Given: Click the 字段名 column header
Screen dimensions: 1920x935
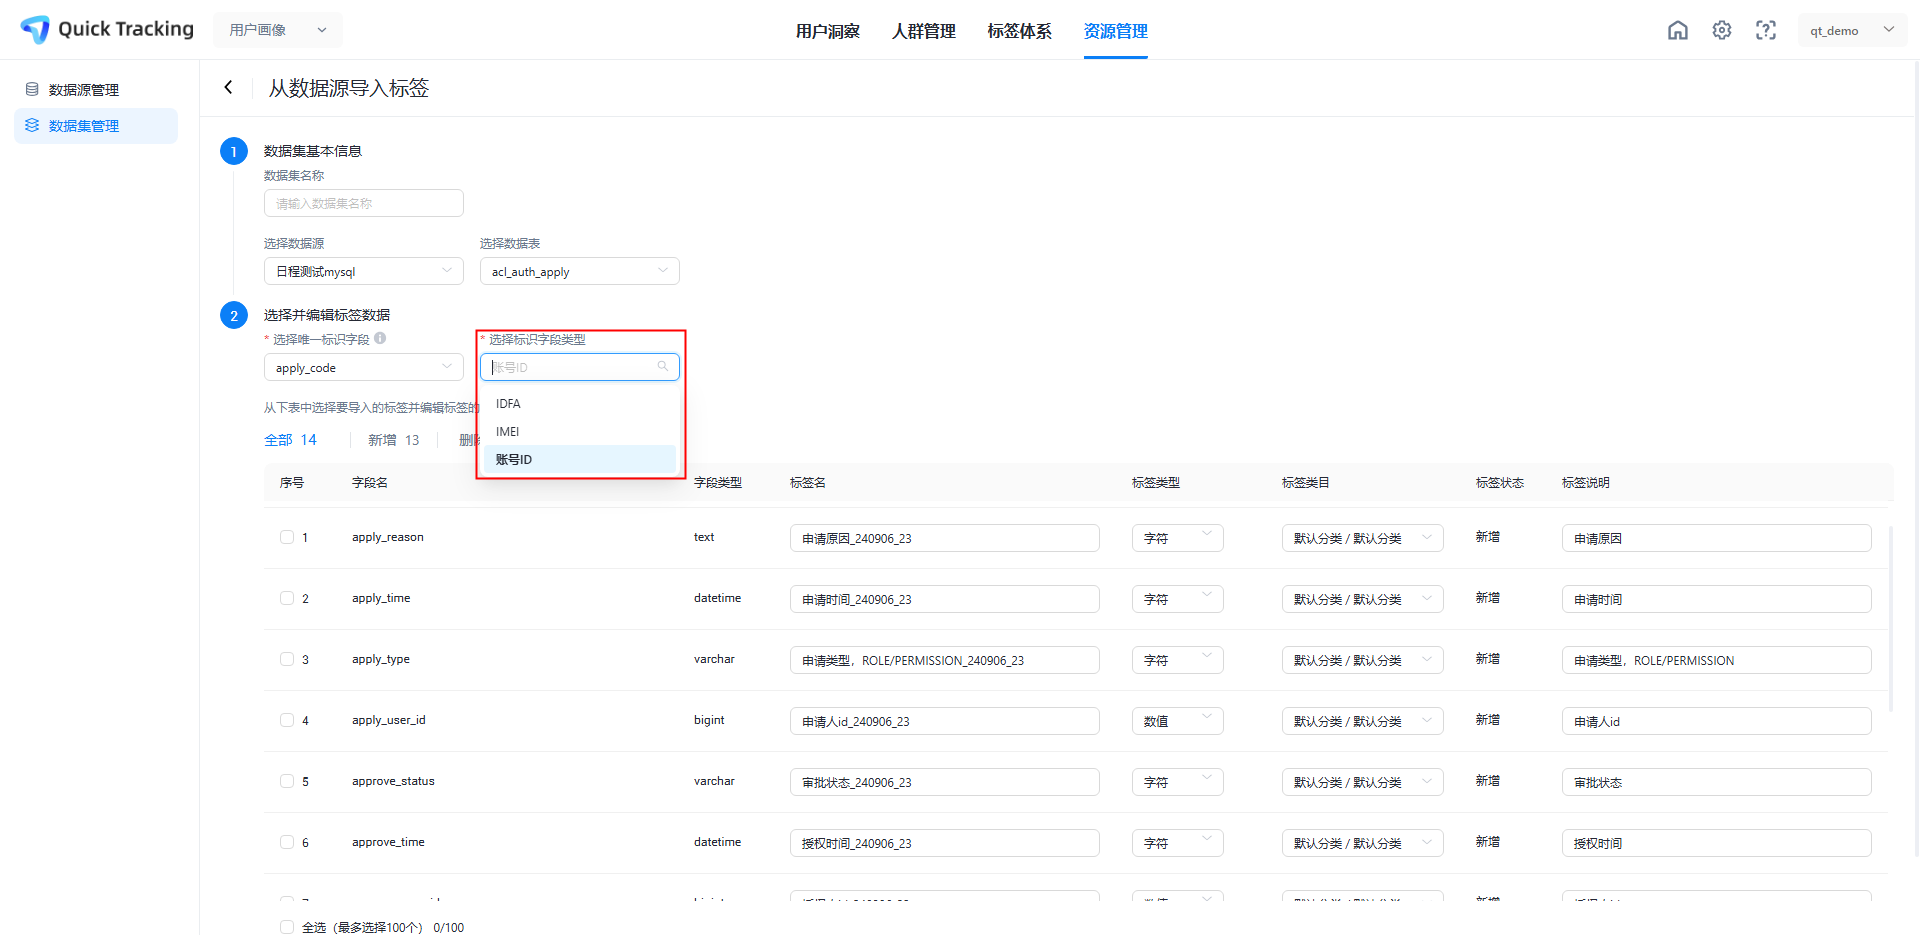Looking at the screenshot, I should coord(370,483).
